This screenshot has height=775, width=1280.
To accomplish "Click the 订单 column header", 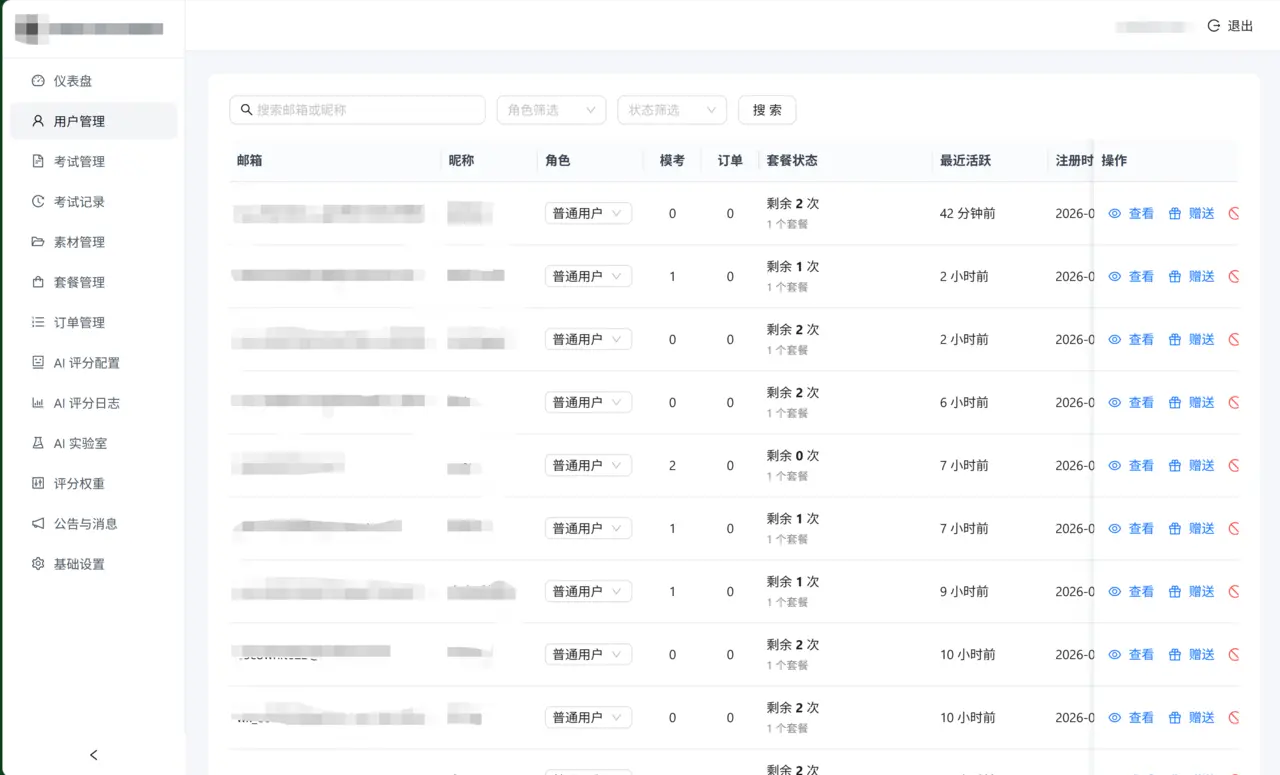I will click(730, 160).
